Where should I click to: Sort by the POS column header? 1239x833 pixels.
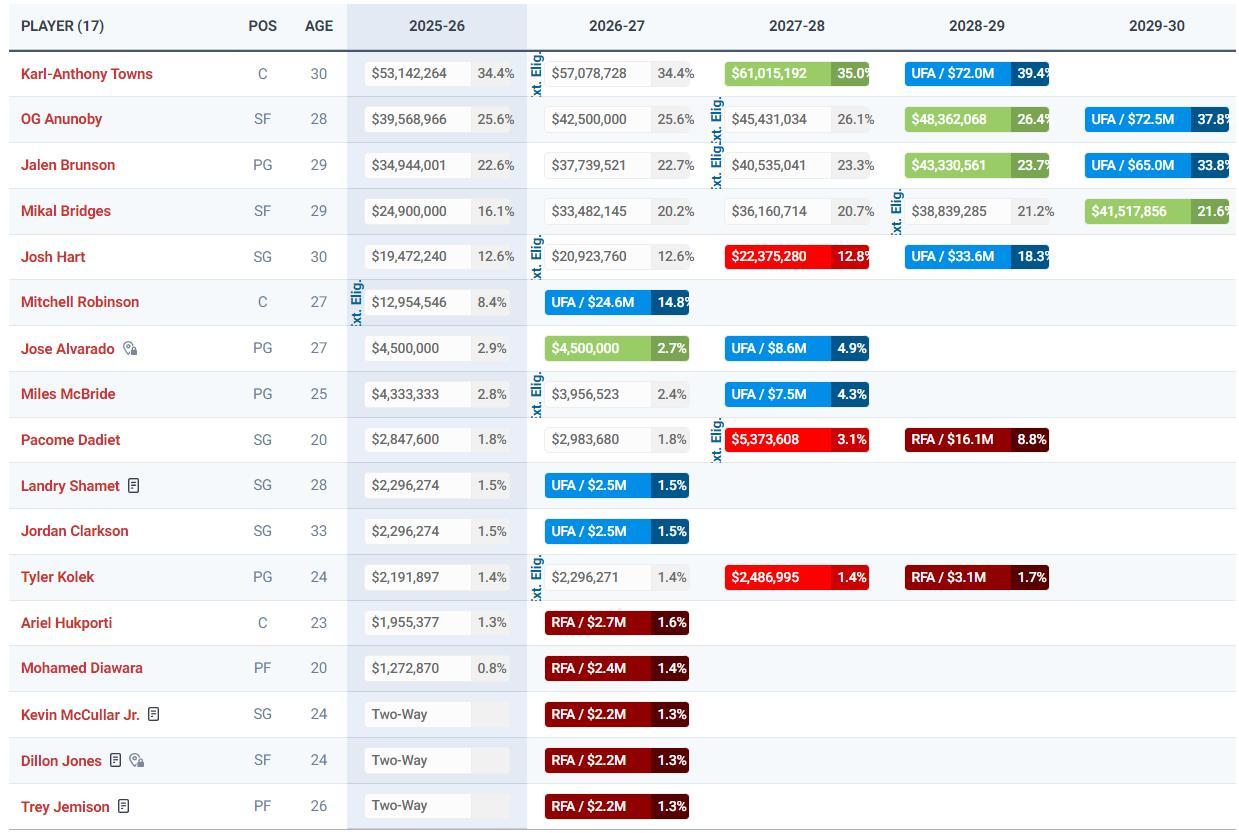(x=262, y=26)
